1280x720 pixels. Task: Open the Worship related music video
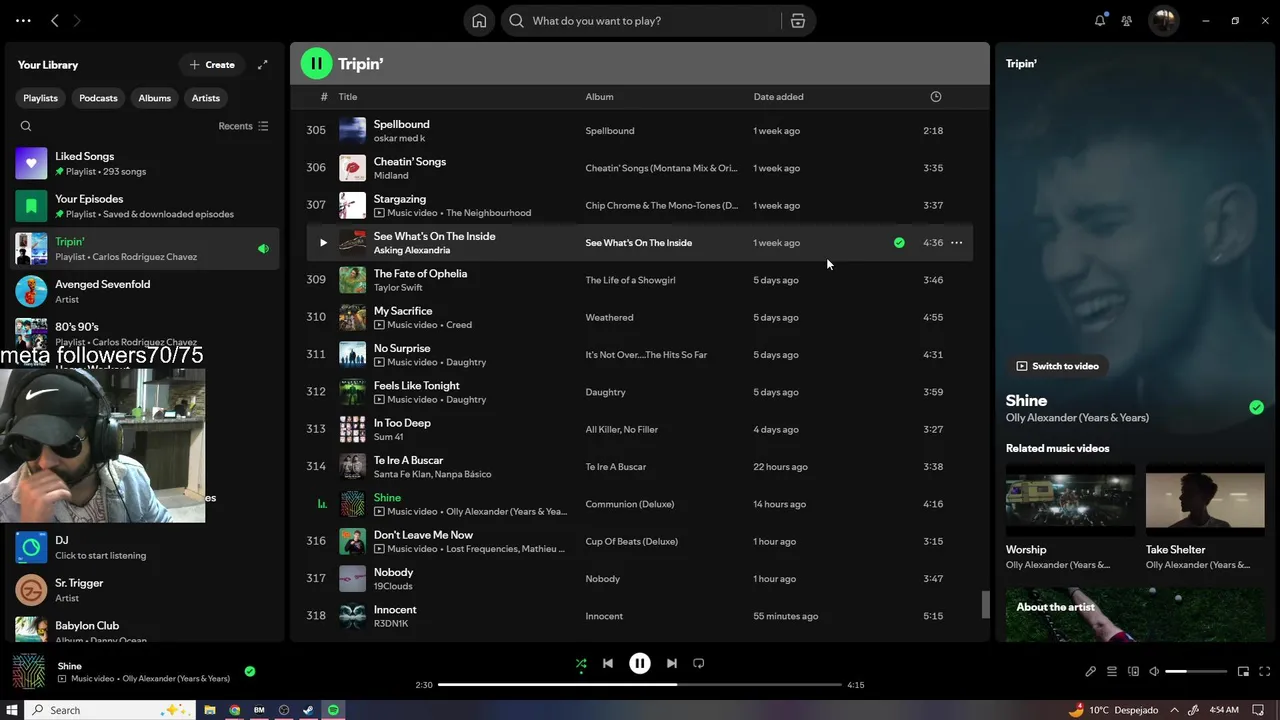(x=1070, y=518)
